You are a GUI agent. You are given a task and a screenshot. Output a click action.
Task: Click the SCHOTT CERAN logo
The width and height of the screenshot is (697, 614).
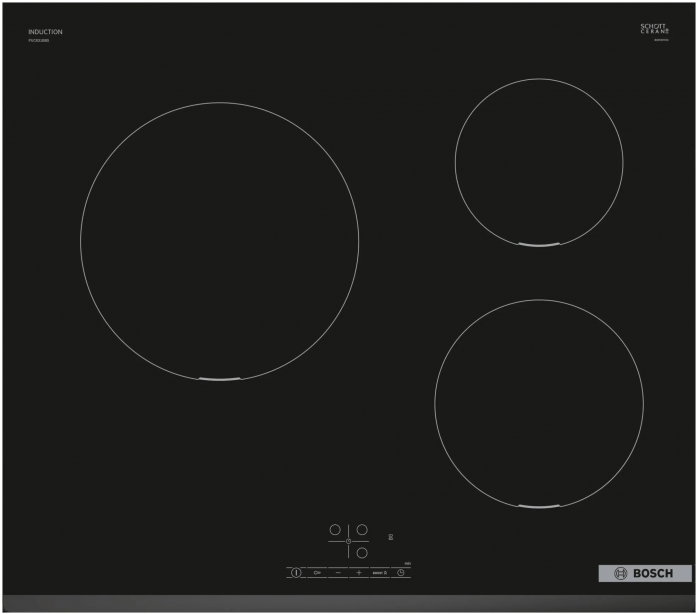(654, 29)
